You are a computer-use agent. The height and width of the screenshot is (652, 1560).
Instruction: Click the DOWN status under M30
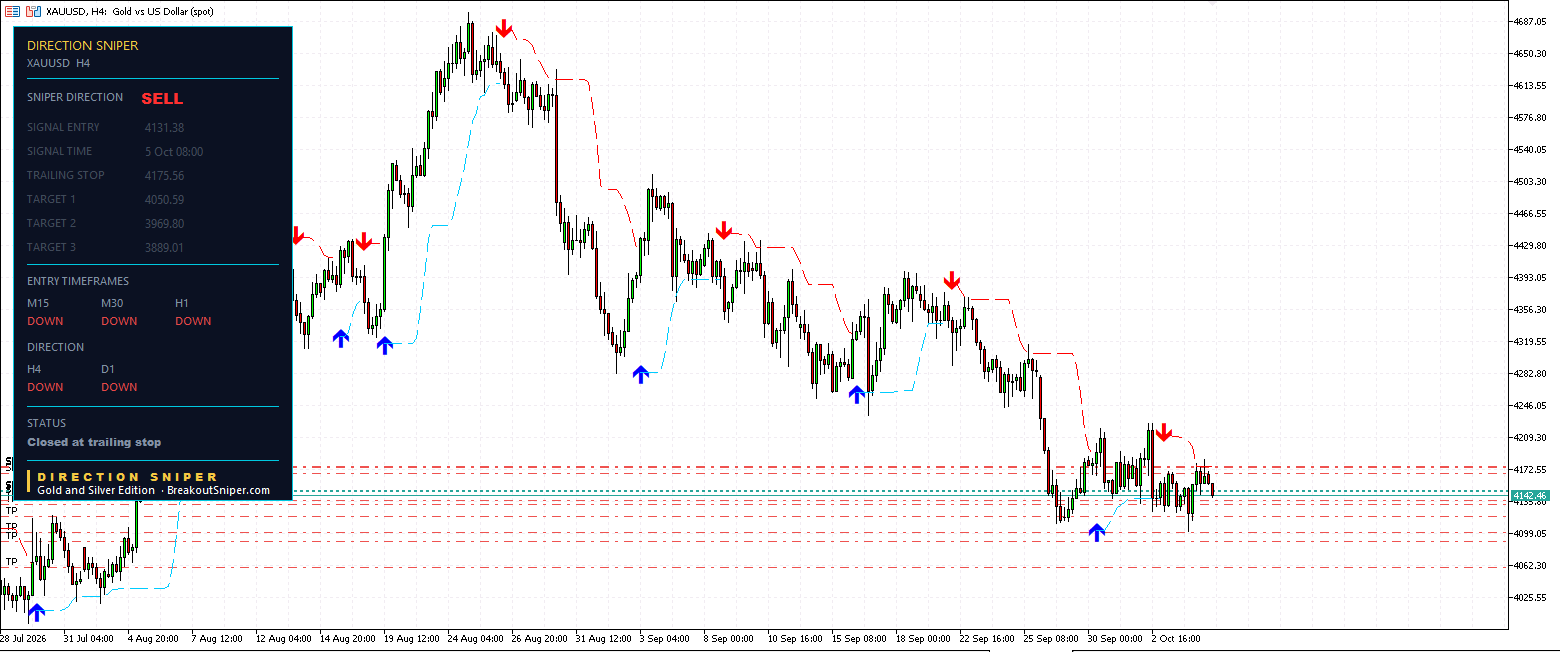119,321
